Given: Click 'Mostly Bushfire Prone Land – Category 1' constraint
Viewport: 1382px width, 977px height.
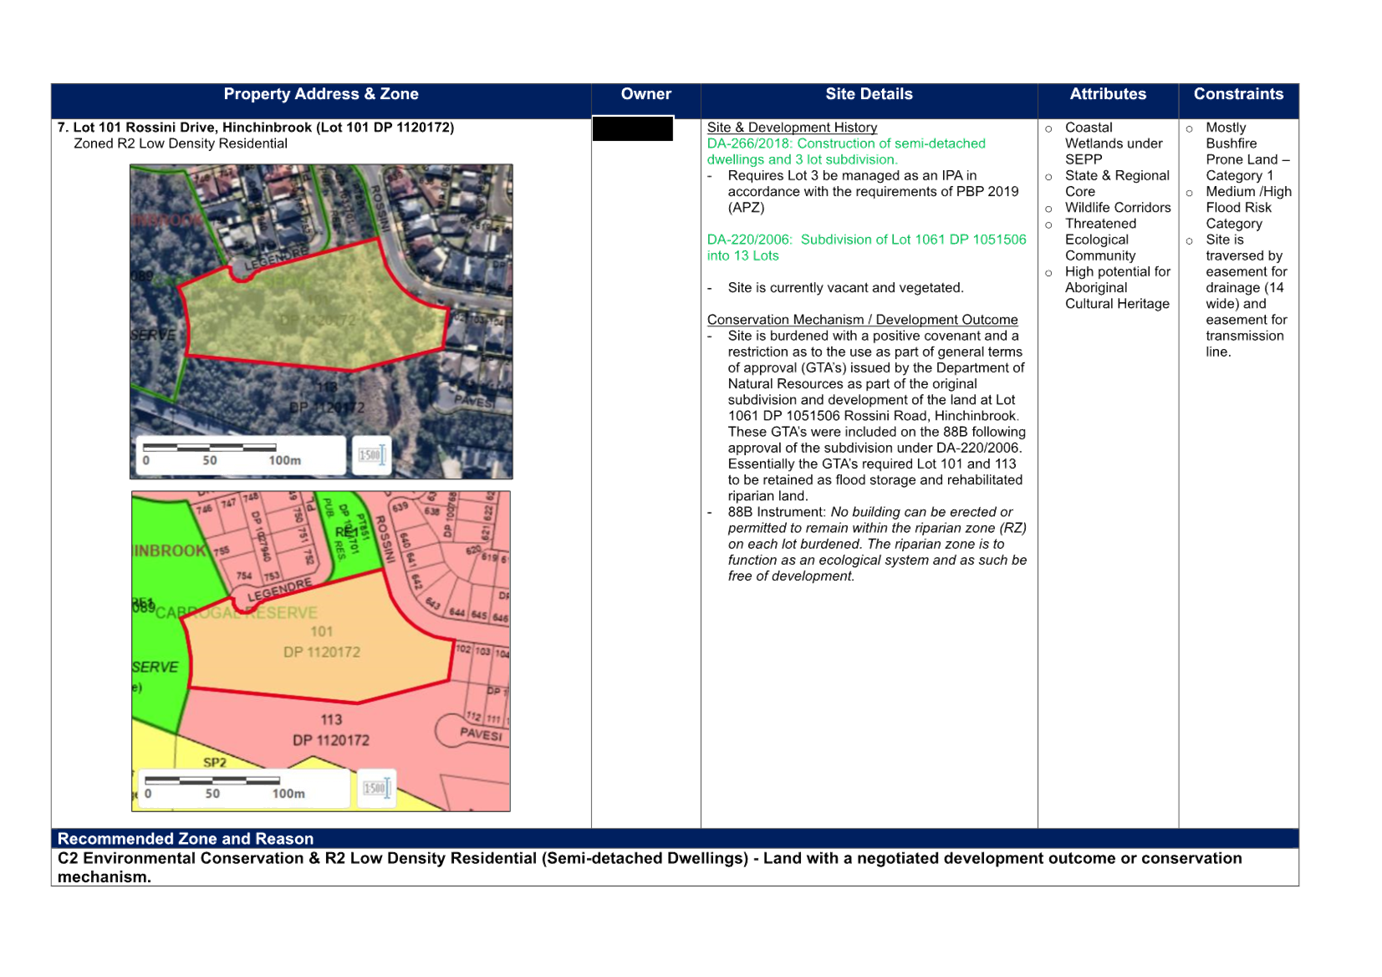Looking at the screenshot, I should (x=1248, y=151).
